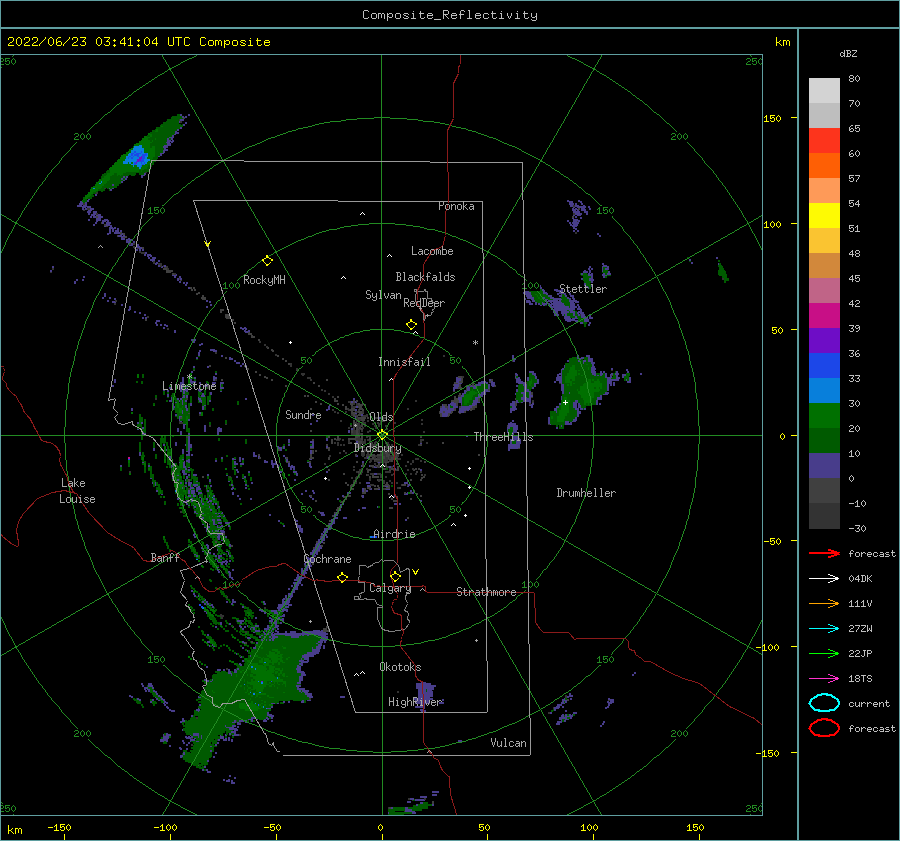Click the yellow diamond marker beside RockyMH

267,261
